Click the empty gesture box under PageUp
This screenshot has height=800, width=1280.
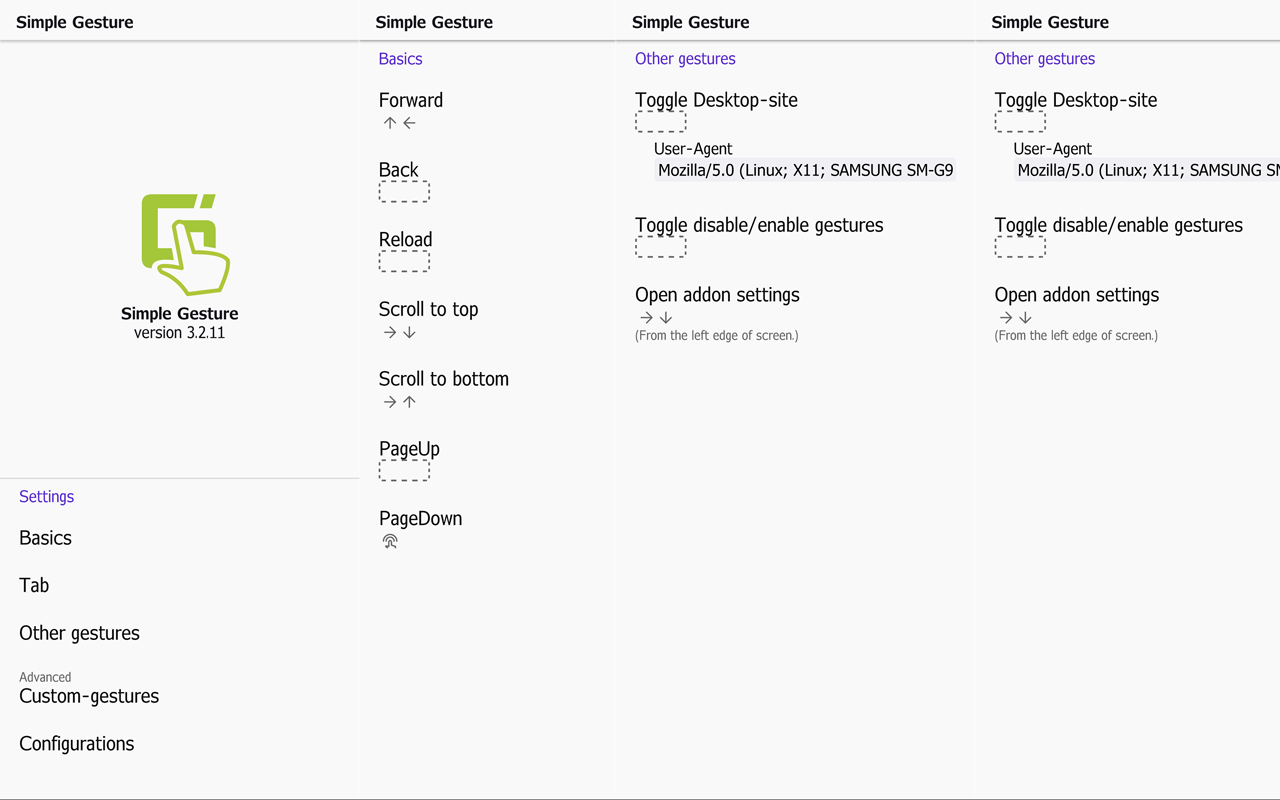(404, 471)
